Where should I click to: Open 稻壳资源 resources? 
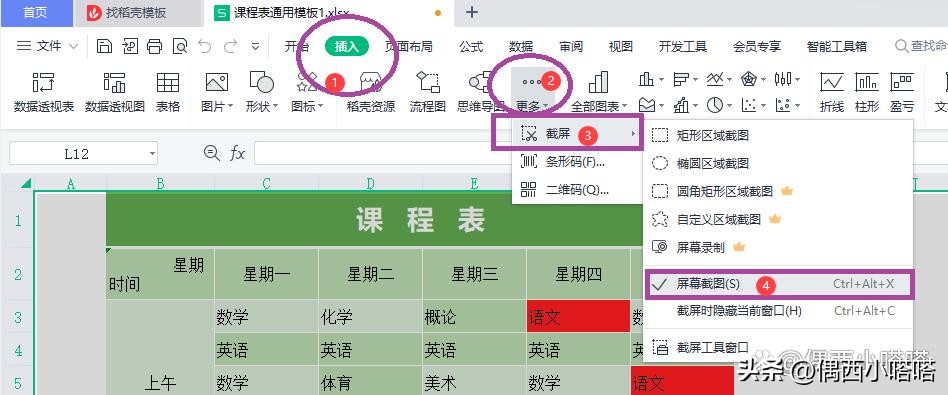pyautogui.click(x=371, y=93)
